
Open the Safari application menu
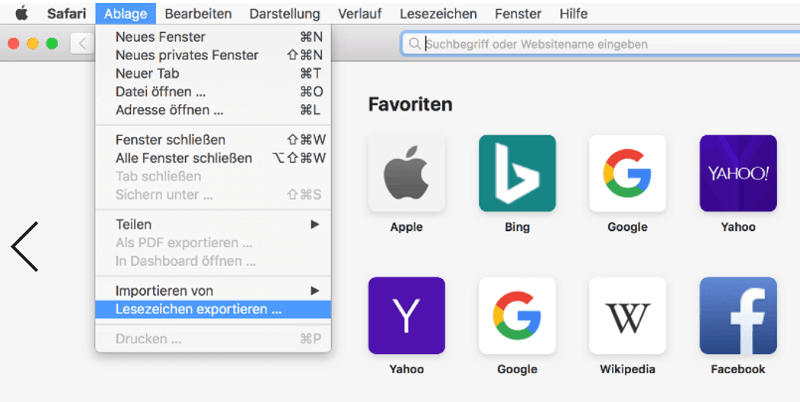point(66,14)
